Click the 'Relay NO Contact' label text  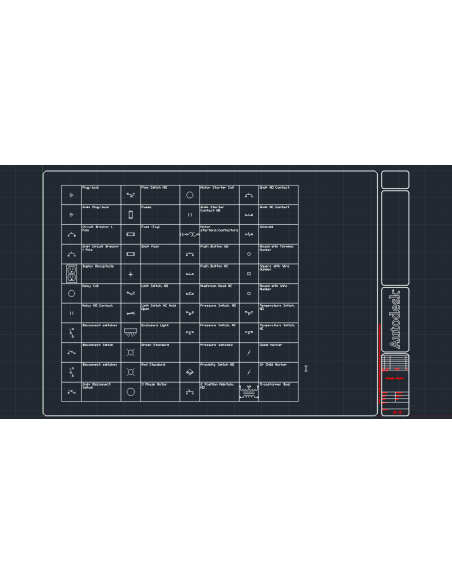click(98, 306)
